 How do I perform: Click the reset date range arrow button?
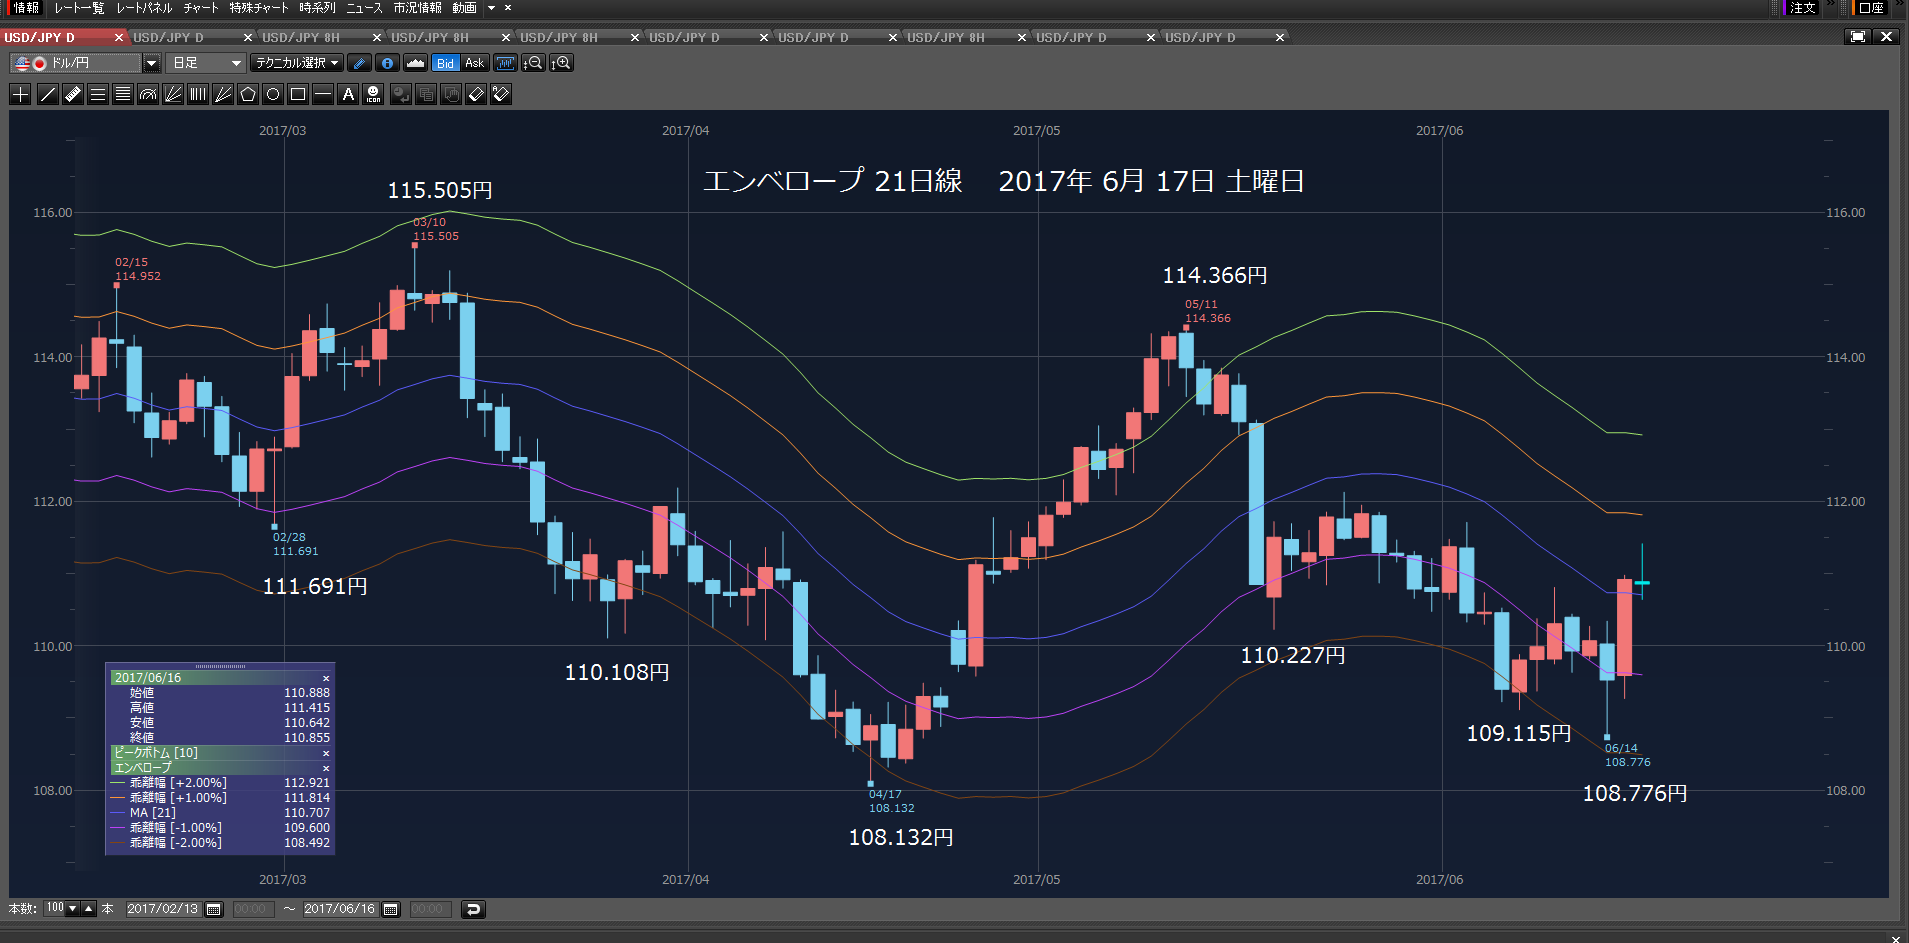473,909
